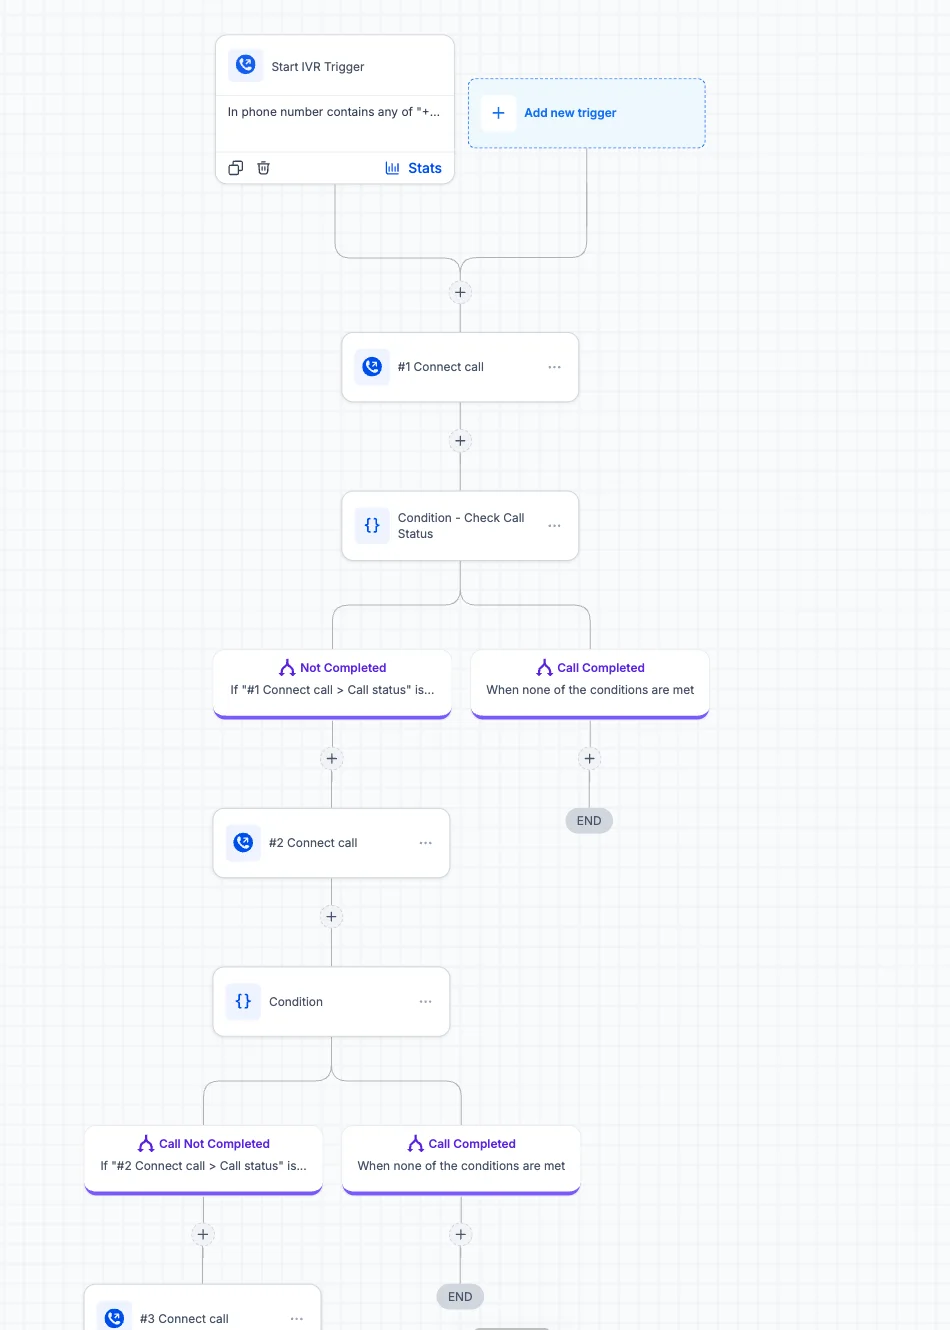950x1330 pixels.
Task: Click the plus icon in Add new trigger
Action: (498, 113)
